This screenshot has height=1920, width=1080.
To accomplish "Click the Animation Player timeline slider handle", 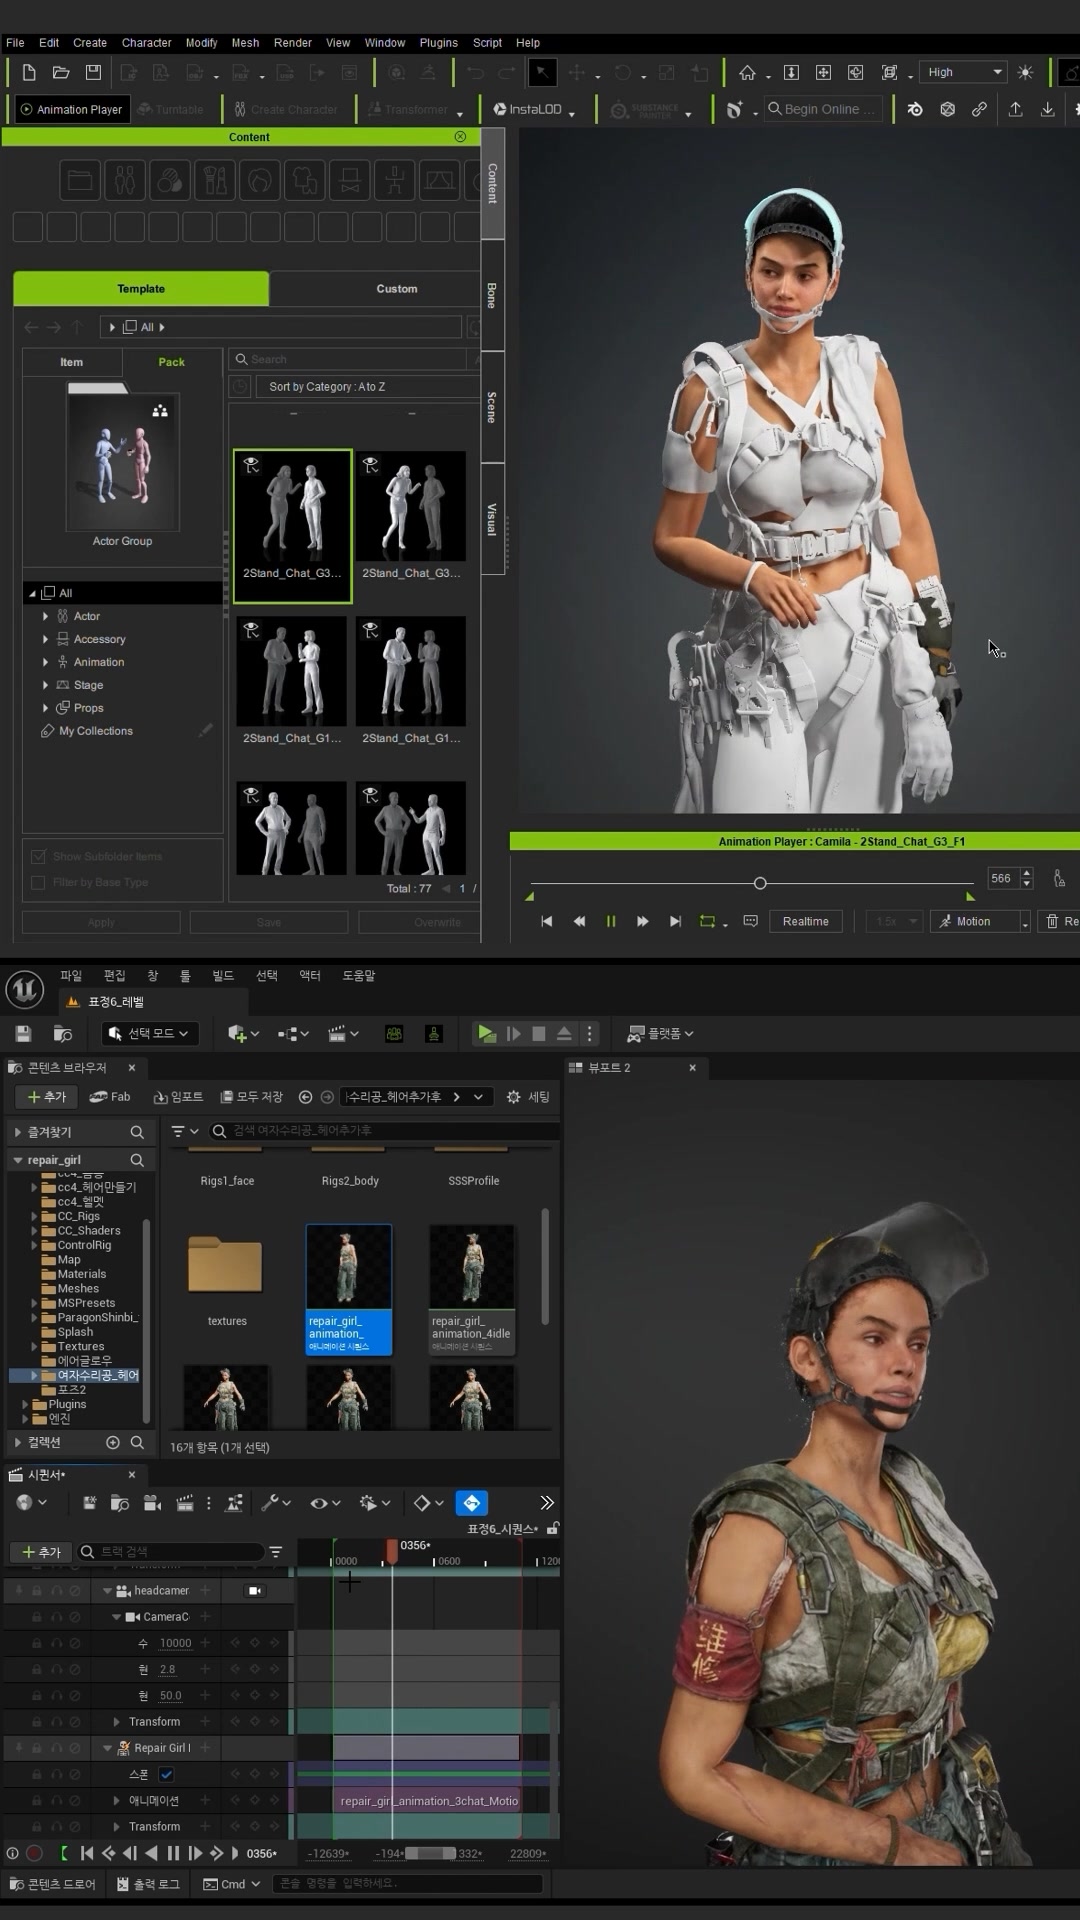I will (x=760, y=883).
